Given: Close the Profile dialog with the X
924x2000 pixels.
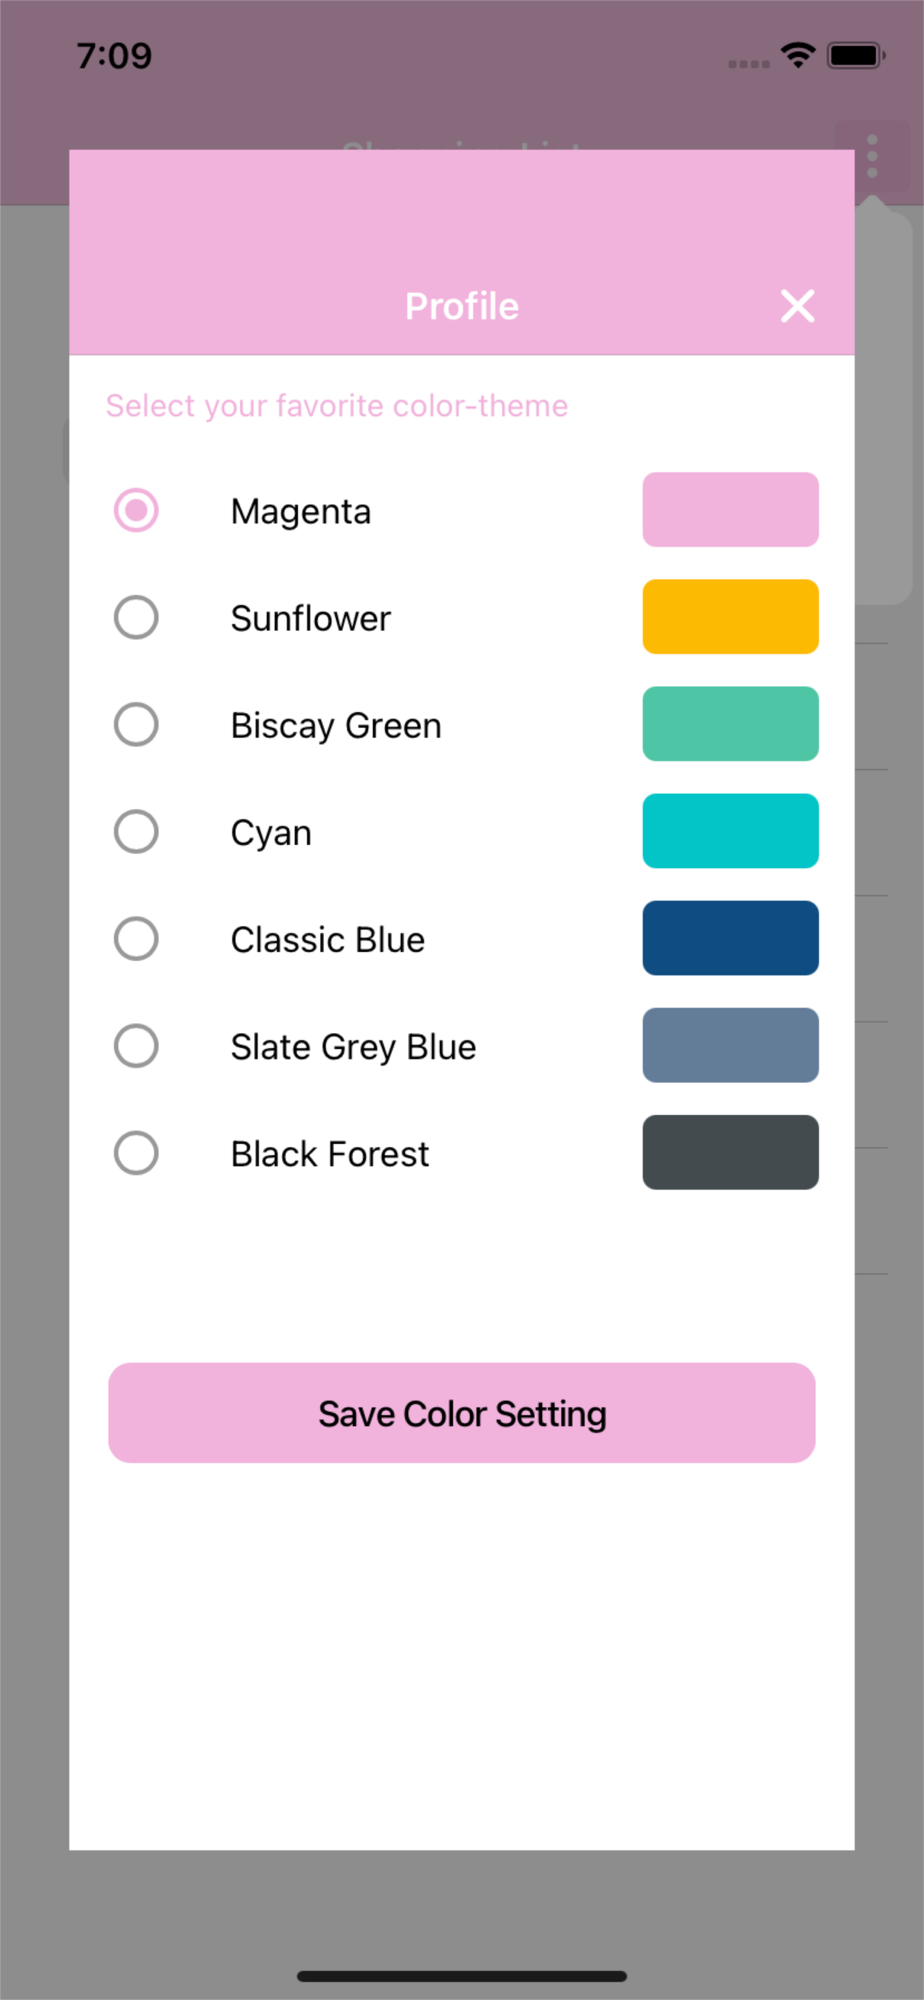Looking at the screenshot, I should click(797, 306).
